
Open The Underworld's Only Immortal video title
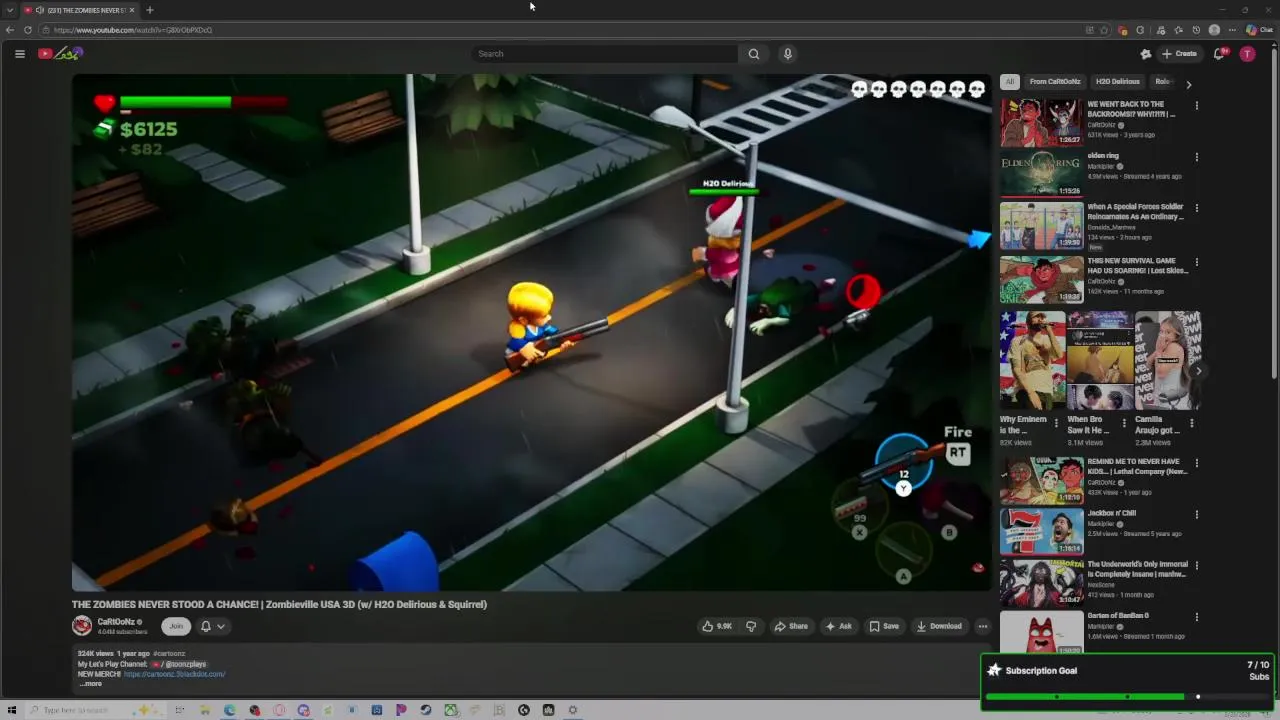coord(1137,569)
